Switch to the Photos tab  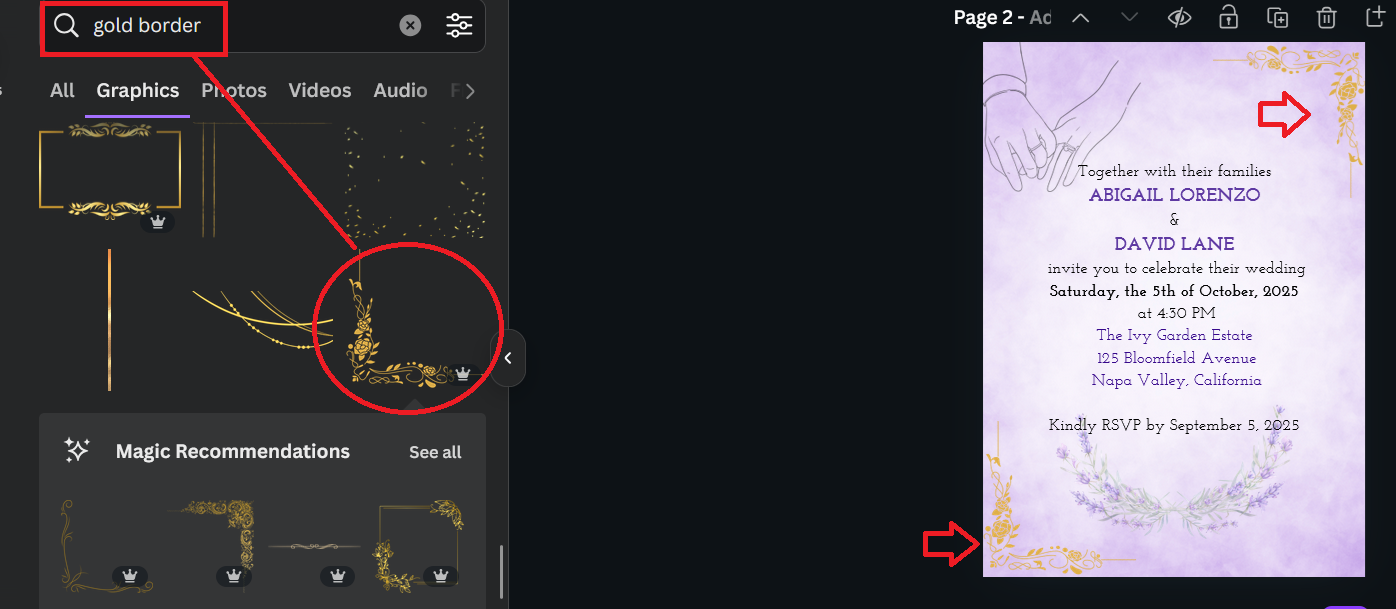(x=234, y=91)
